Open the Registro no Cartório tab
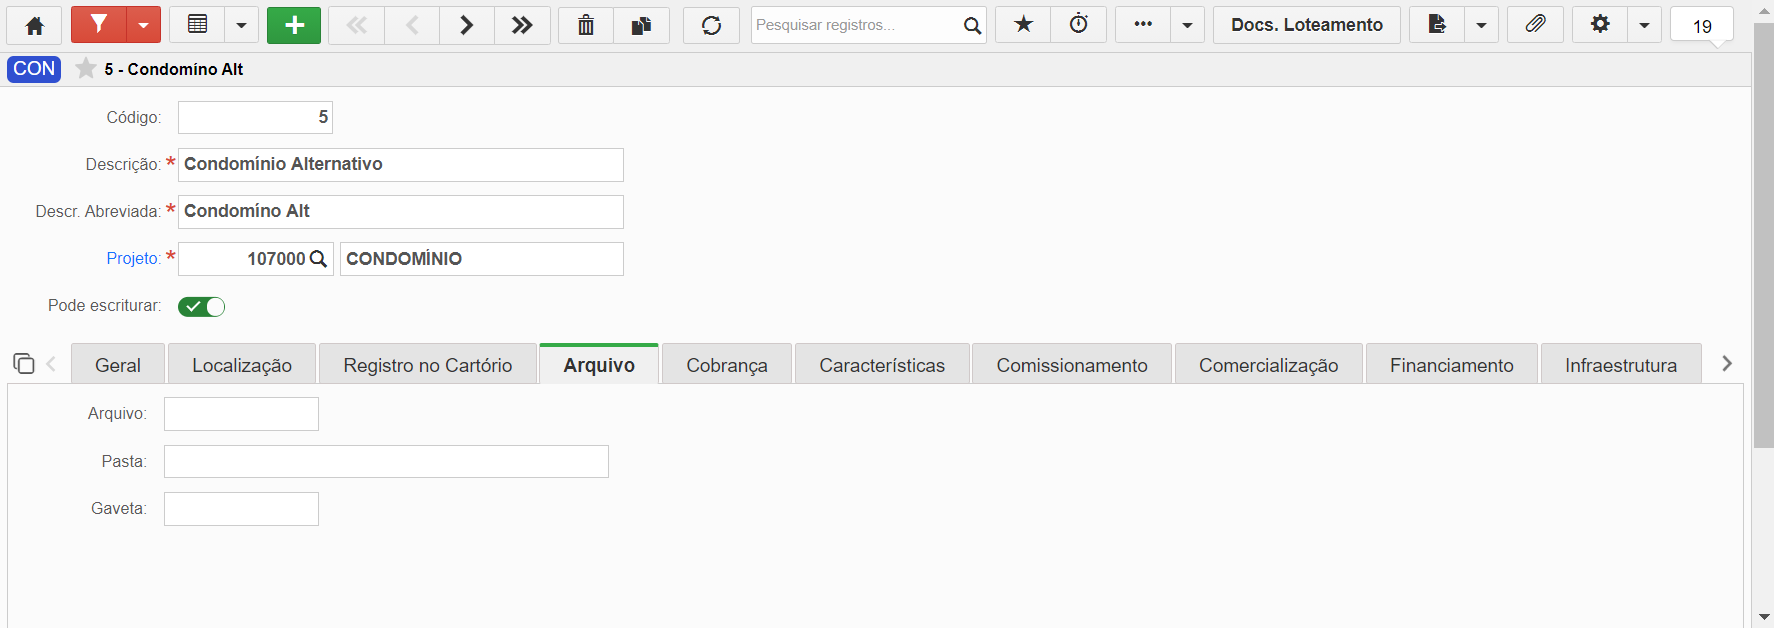The image size is (1774, 628). [428, 365]
